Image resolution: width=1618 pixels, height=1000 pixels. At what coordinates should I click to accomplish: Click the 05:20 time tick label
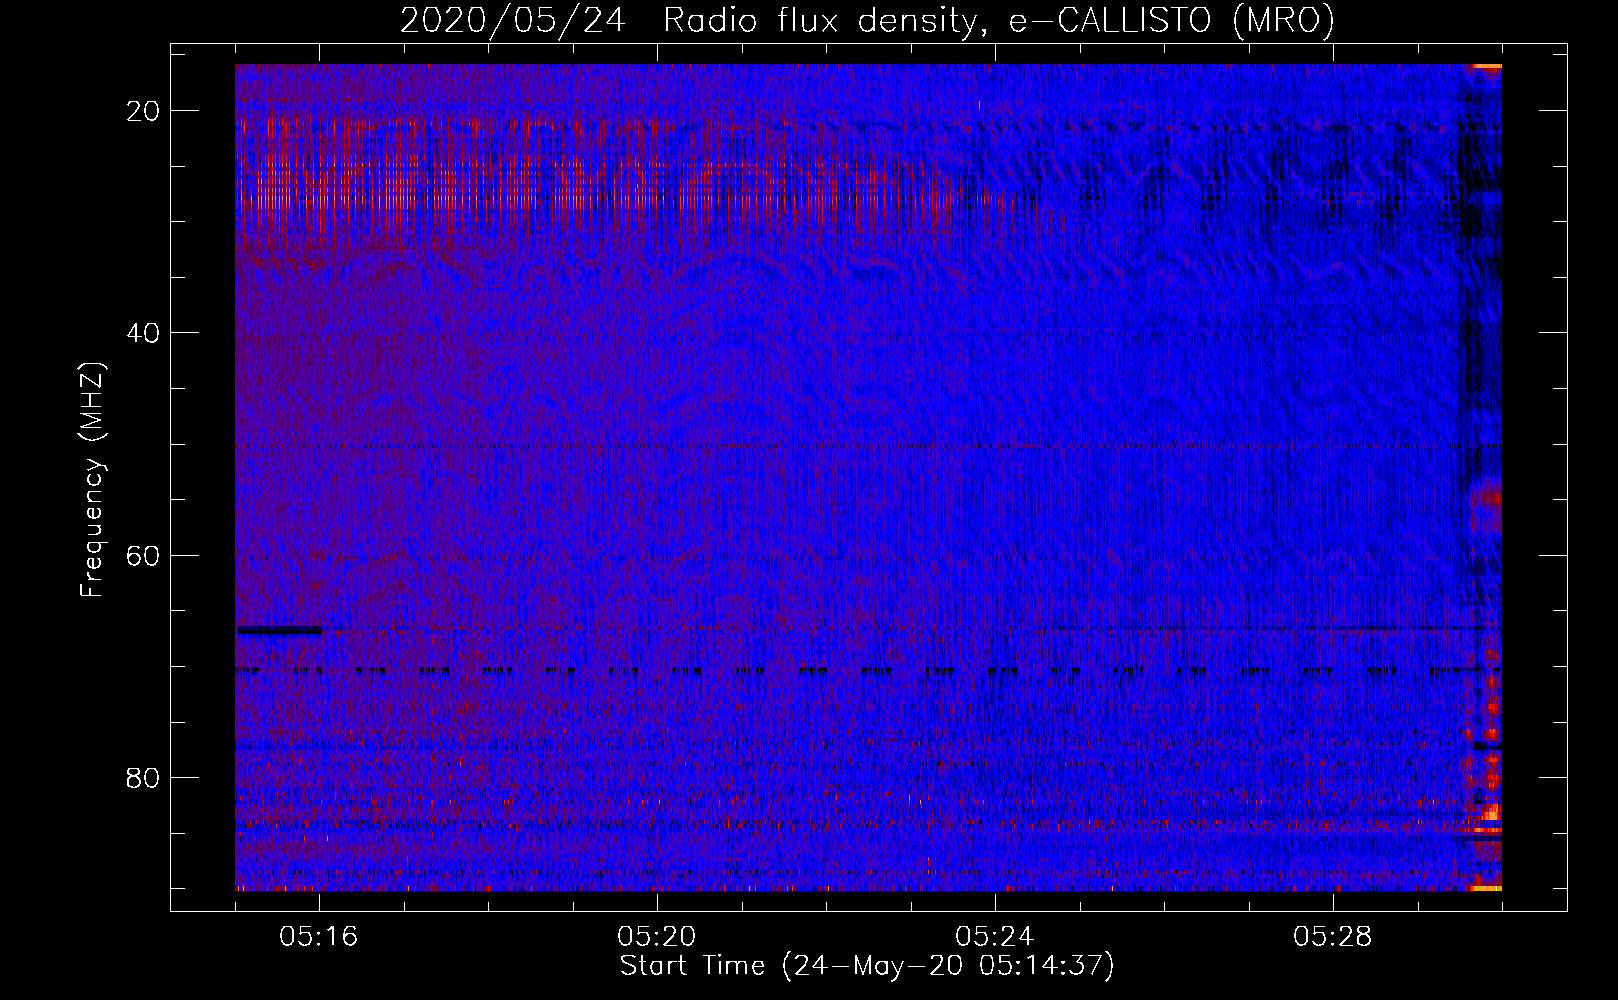(x=657, y=937)
